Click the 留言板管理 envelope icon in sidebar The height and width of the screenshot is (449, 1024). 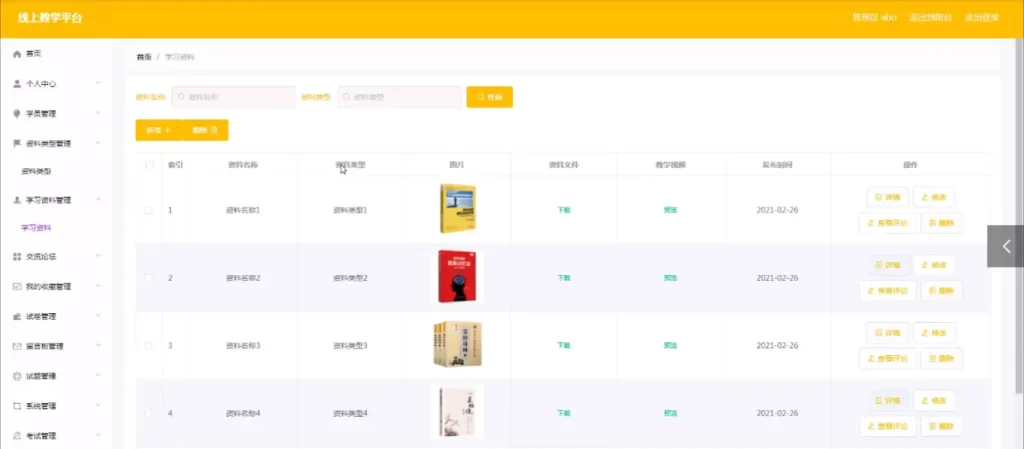coord(17,346)
